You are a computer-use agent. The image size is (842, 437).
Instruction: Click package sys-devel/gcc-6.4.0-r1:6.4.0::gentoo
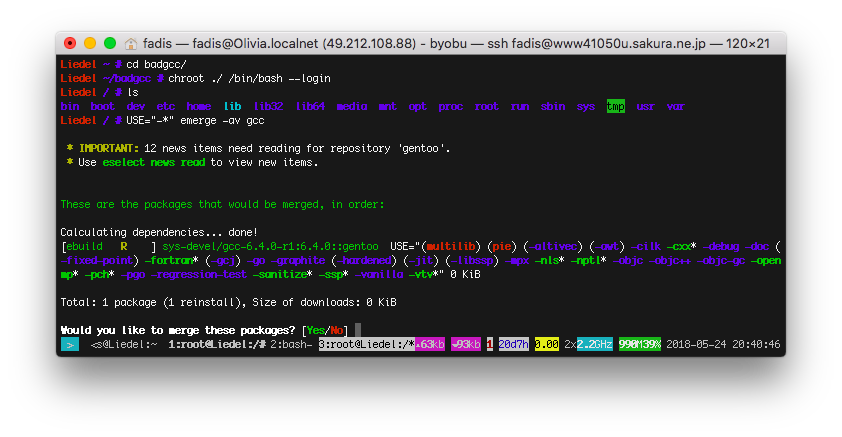pyautogui.click(x=270, y=246)
